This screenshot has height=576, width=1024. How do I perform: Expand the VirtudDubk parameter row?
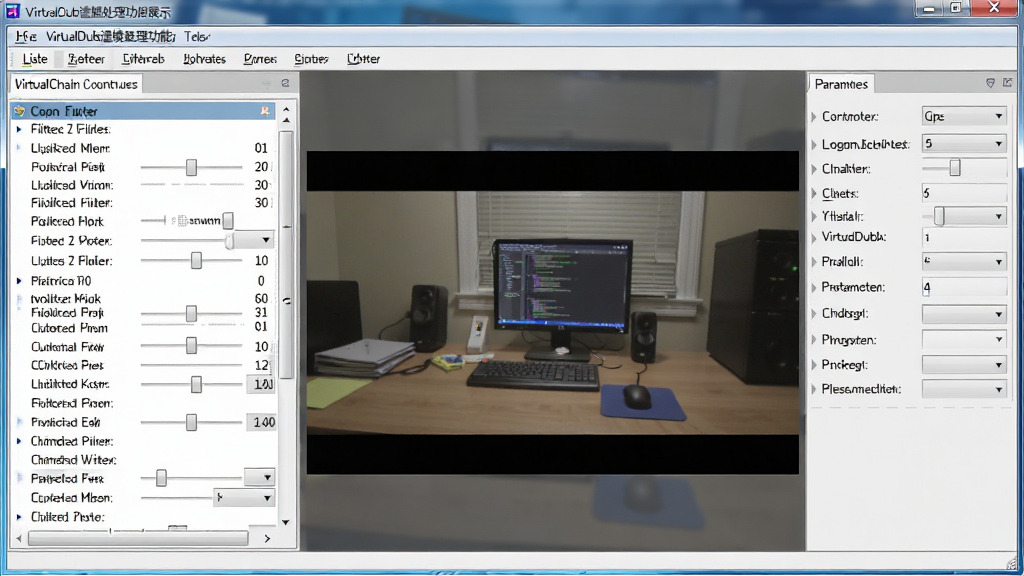click(814, 238)
